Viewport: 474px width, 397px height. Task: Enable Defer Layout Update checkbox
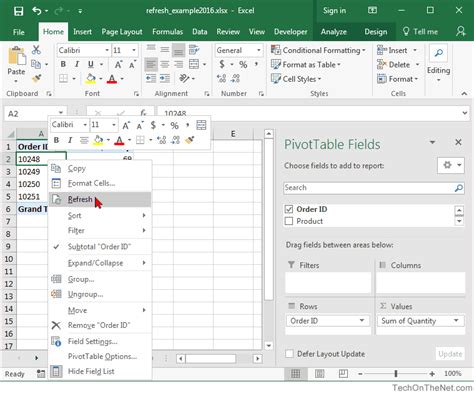(x=289, y=354)
